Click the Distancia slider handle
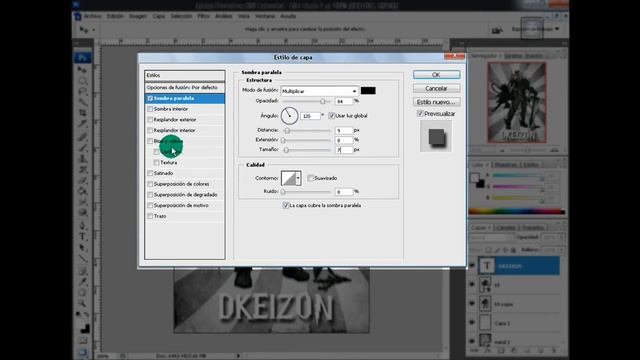Screen dimensions: 640x360 pyautogui.click(x=287, y=131)
